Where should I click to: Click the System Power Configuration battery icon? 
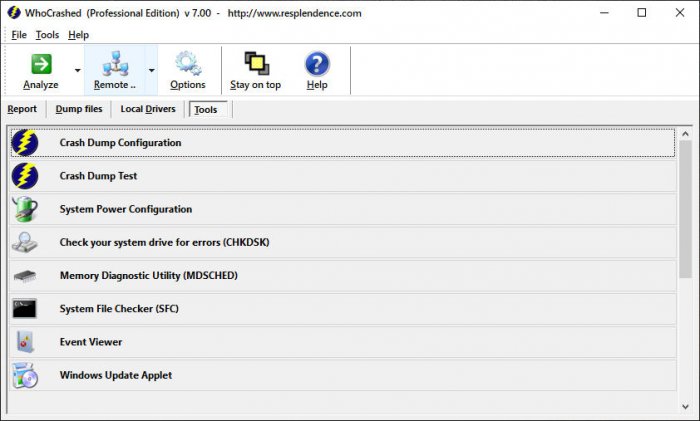(x=25, y=209)
